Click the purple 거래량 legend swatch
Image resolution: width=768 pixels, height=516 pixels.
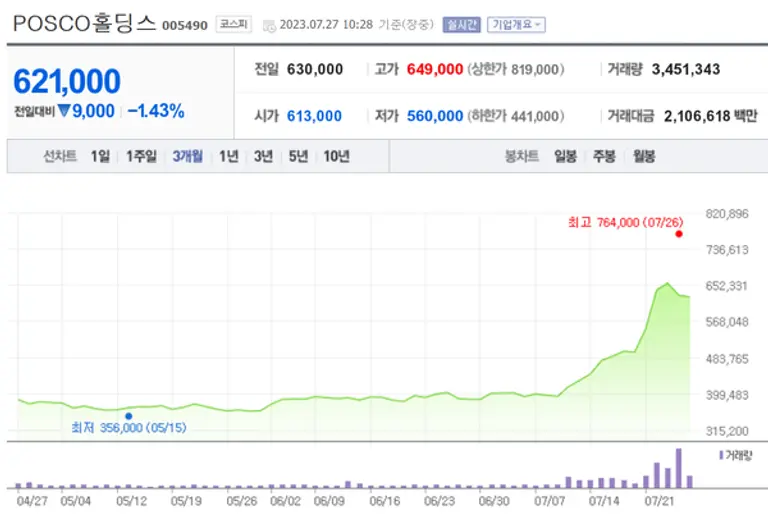722,455
